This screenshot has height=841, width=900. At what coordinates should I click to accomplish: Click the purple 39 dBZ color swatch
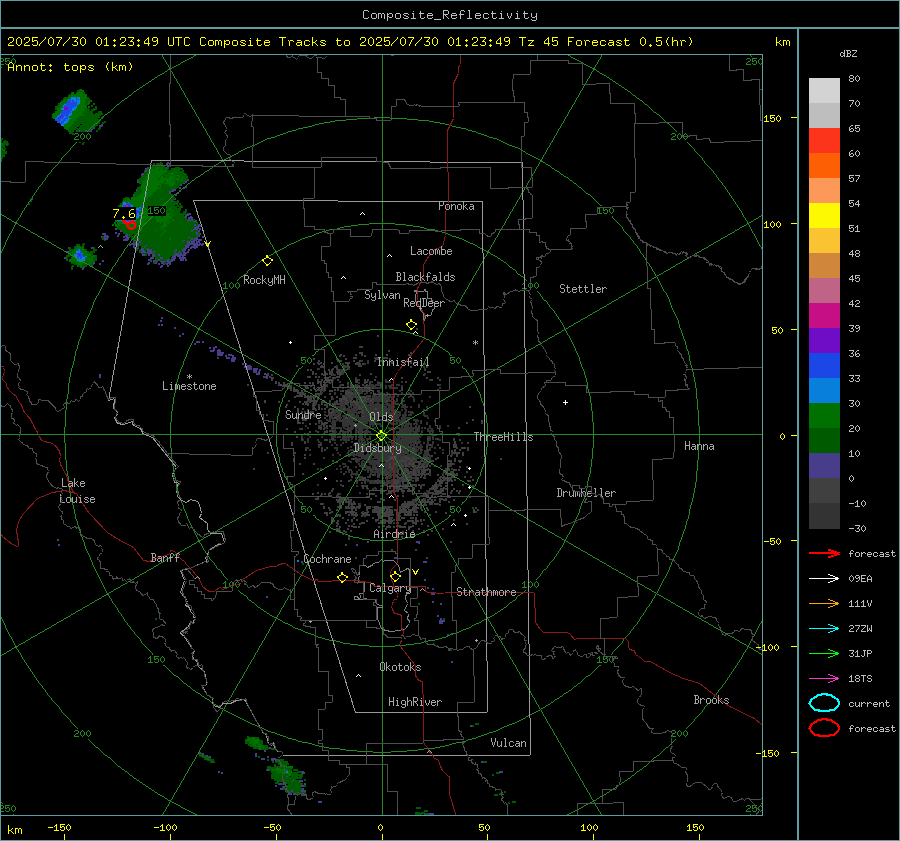824,340
